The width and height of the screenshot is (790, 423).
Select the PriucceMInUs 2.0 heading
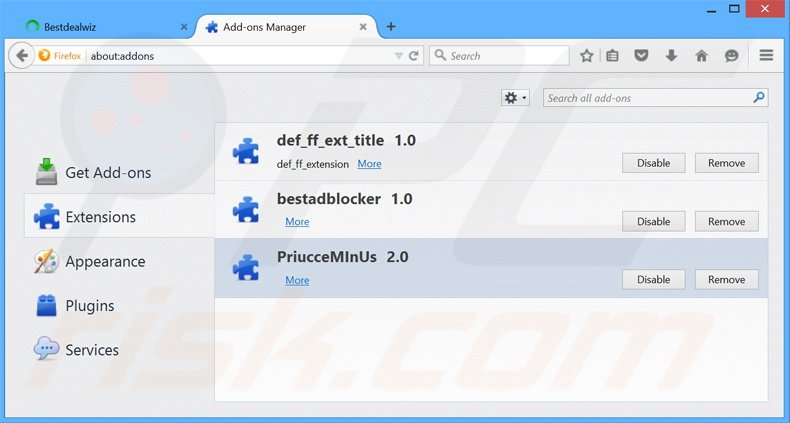(343, 257)
